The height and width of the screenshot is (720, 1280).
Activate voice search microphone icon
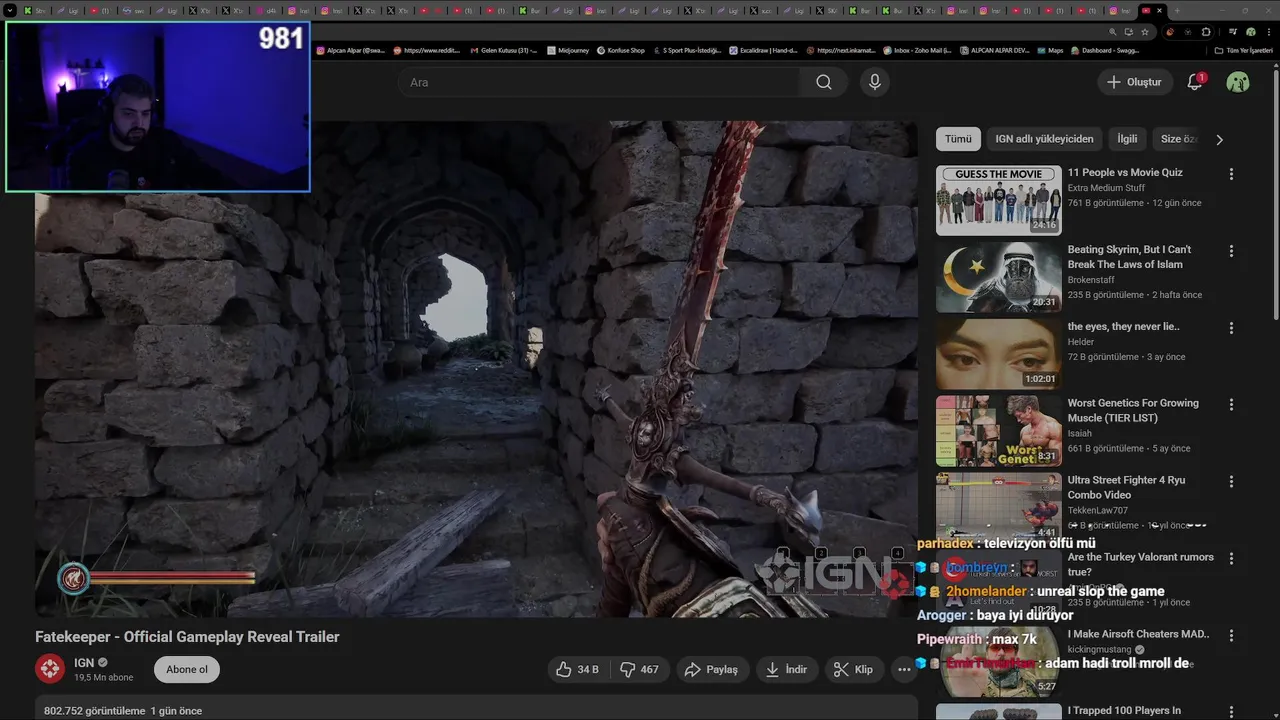(x=875, y=82)
